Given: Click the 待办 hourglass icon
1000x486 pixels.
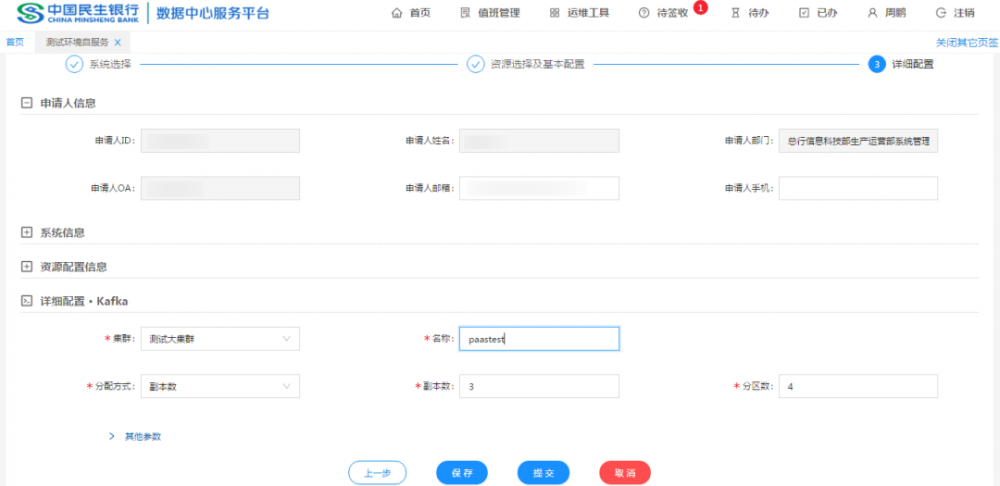Looking at the screenshot, I should pyautogui.click(x=736, y=13).
